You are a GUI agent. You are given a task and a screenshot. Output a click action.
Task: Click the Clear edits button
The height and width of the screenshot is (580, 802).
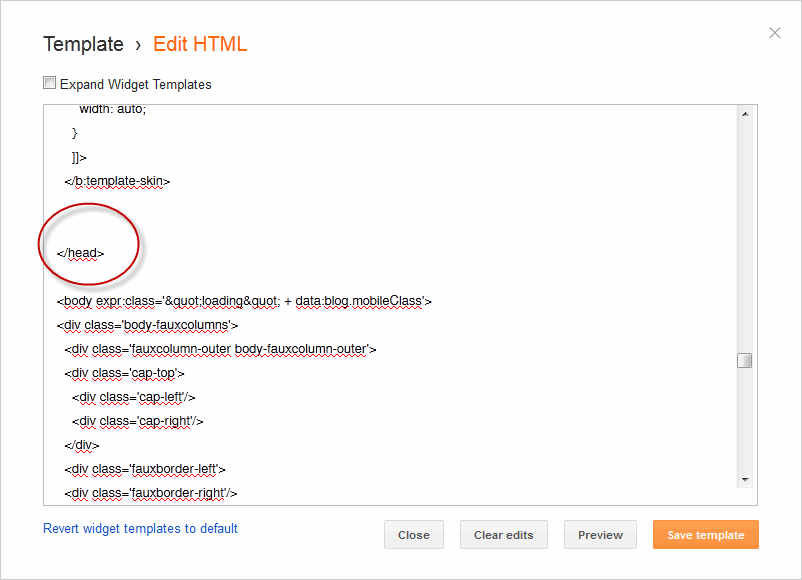tap(504, 535)
